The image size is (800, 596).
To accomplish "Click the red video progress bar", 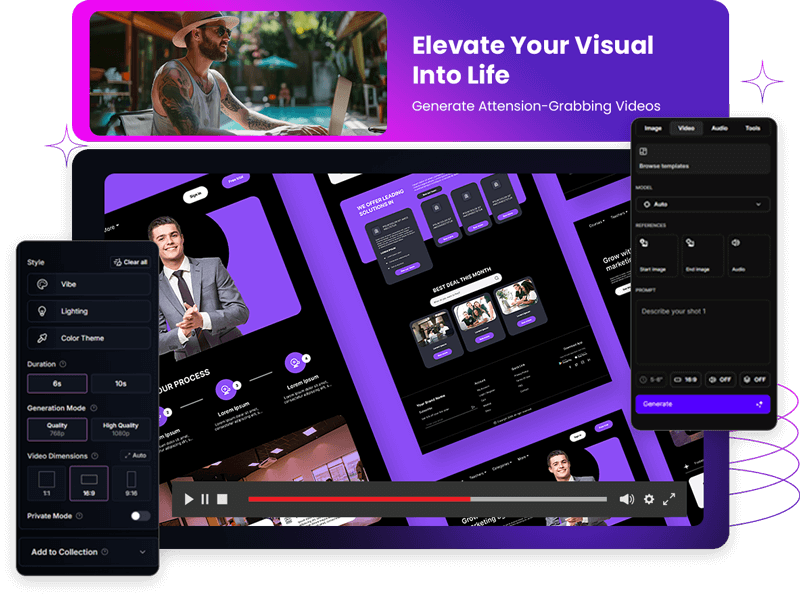I will (358, 499).
